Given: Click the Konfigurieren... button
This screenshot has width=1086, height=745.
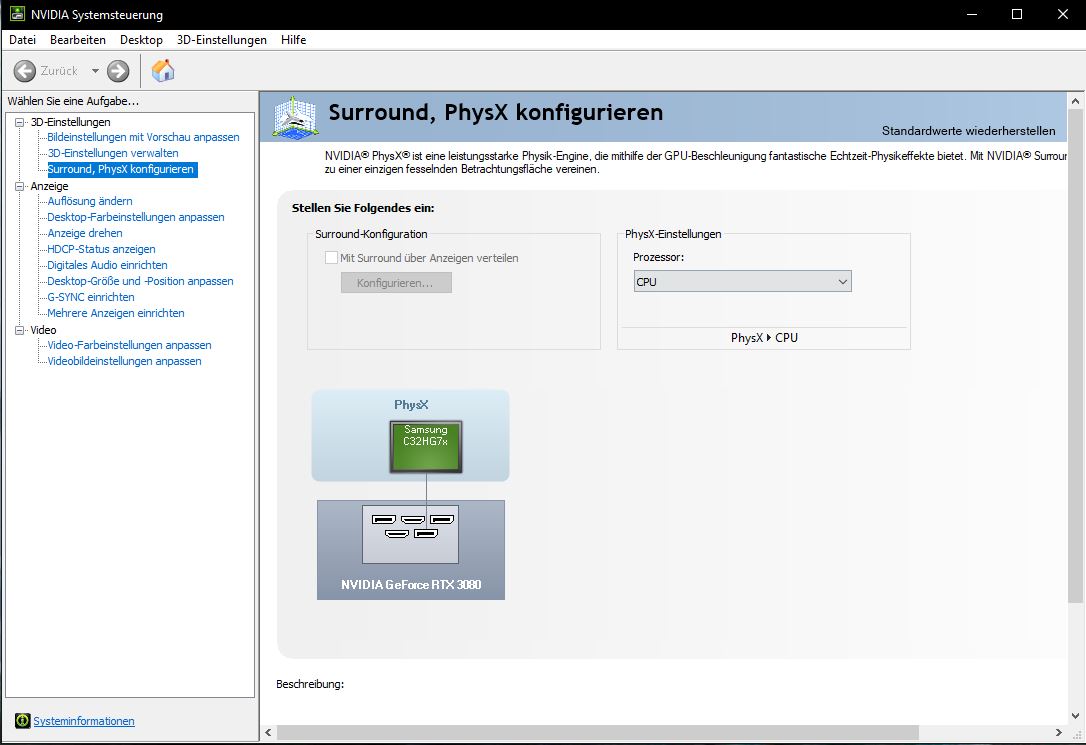Looking at the screenshot, I should [x=396, y=282].
